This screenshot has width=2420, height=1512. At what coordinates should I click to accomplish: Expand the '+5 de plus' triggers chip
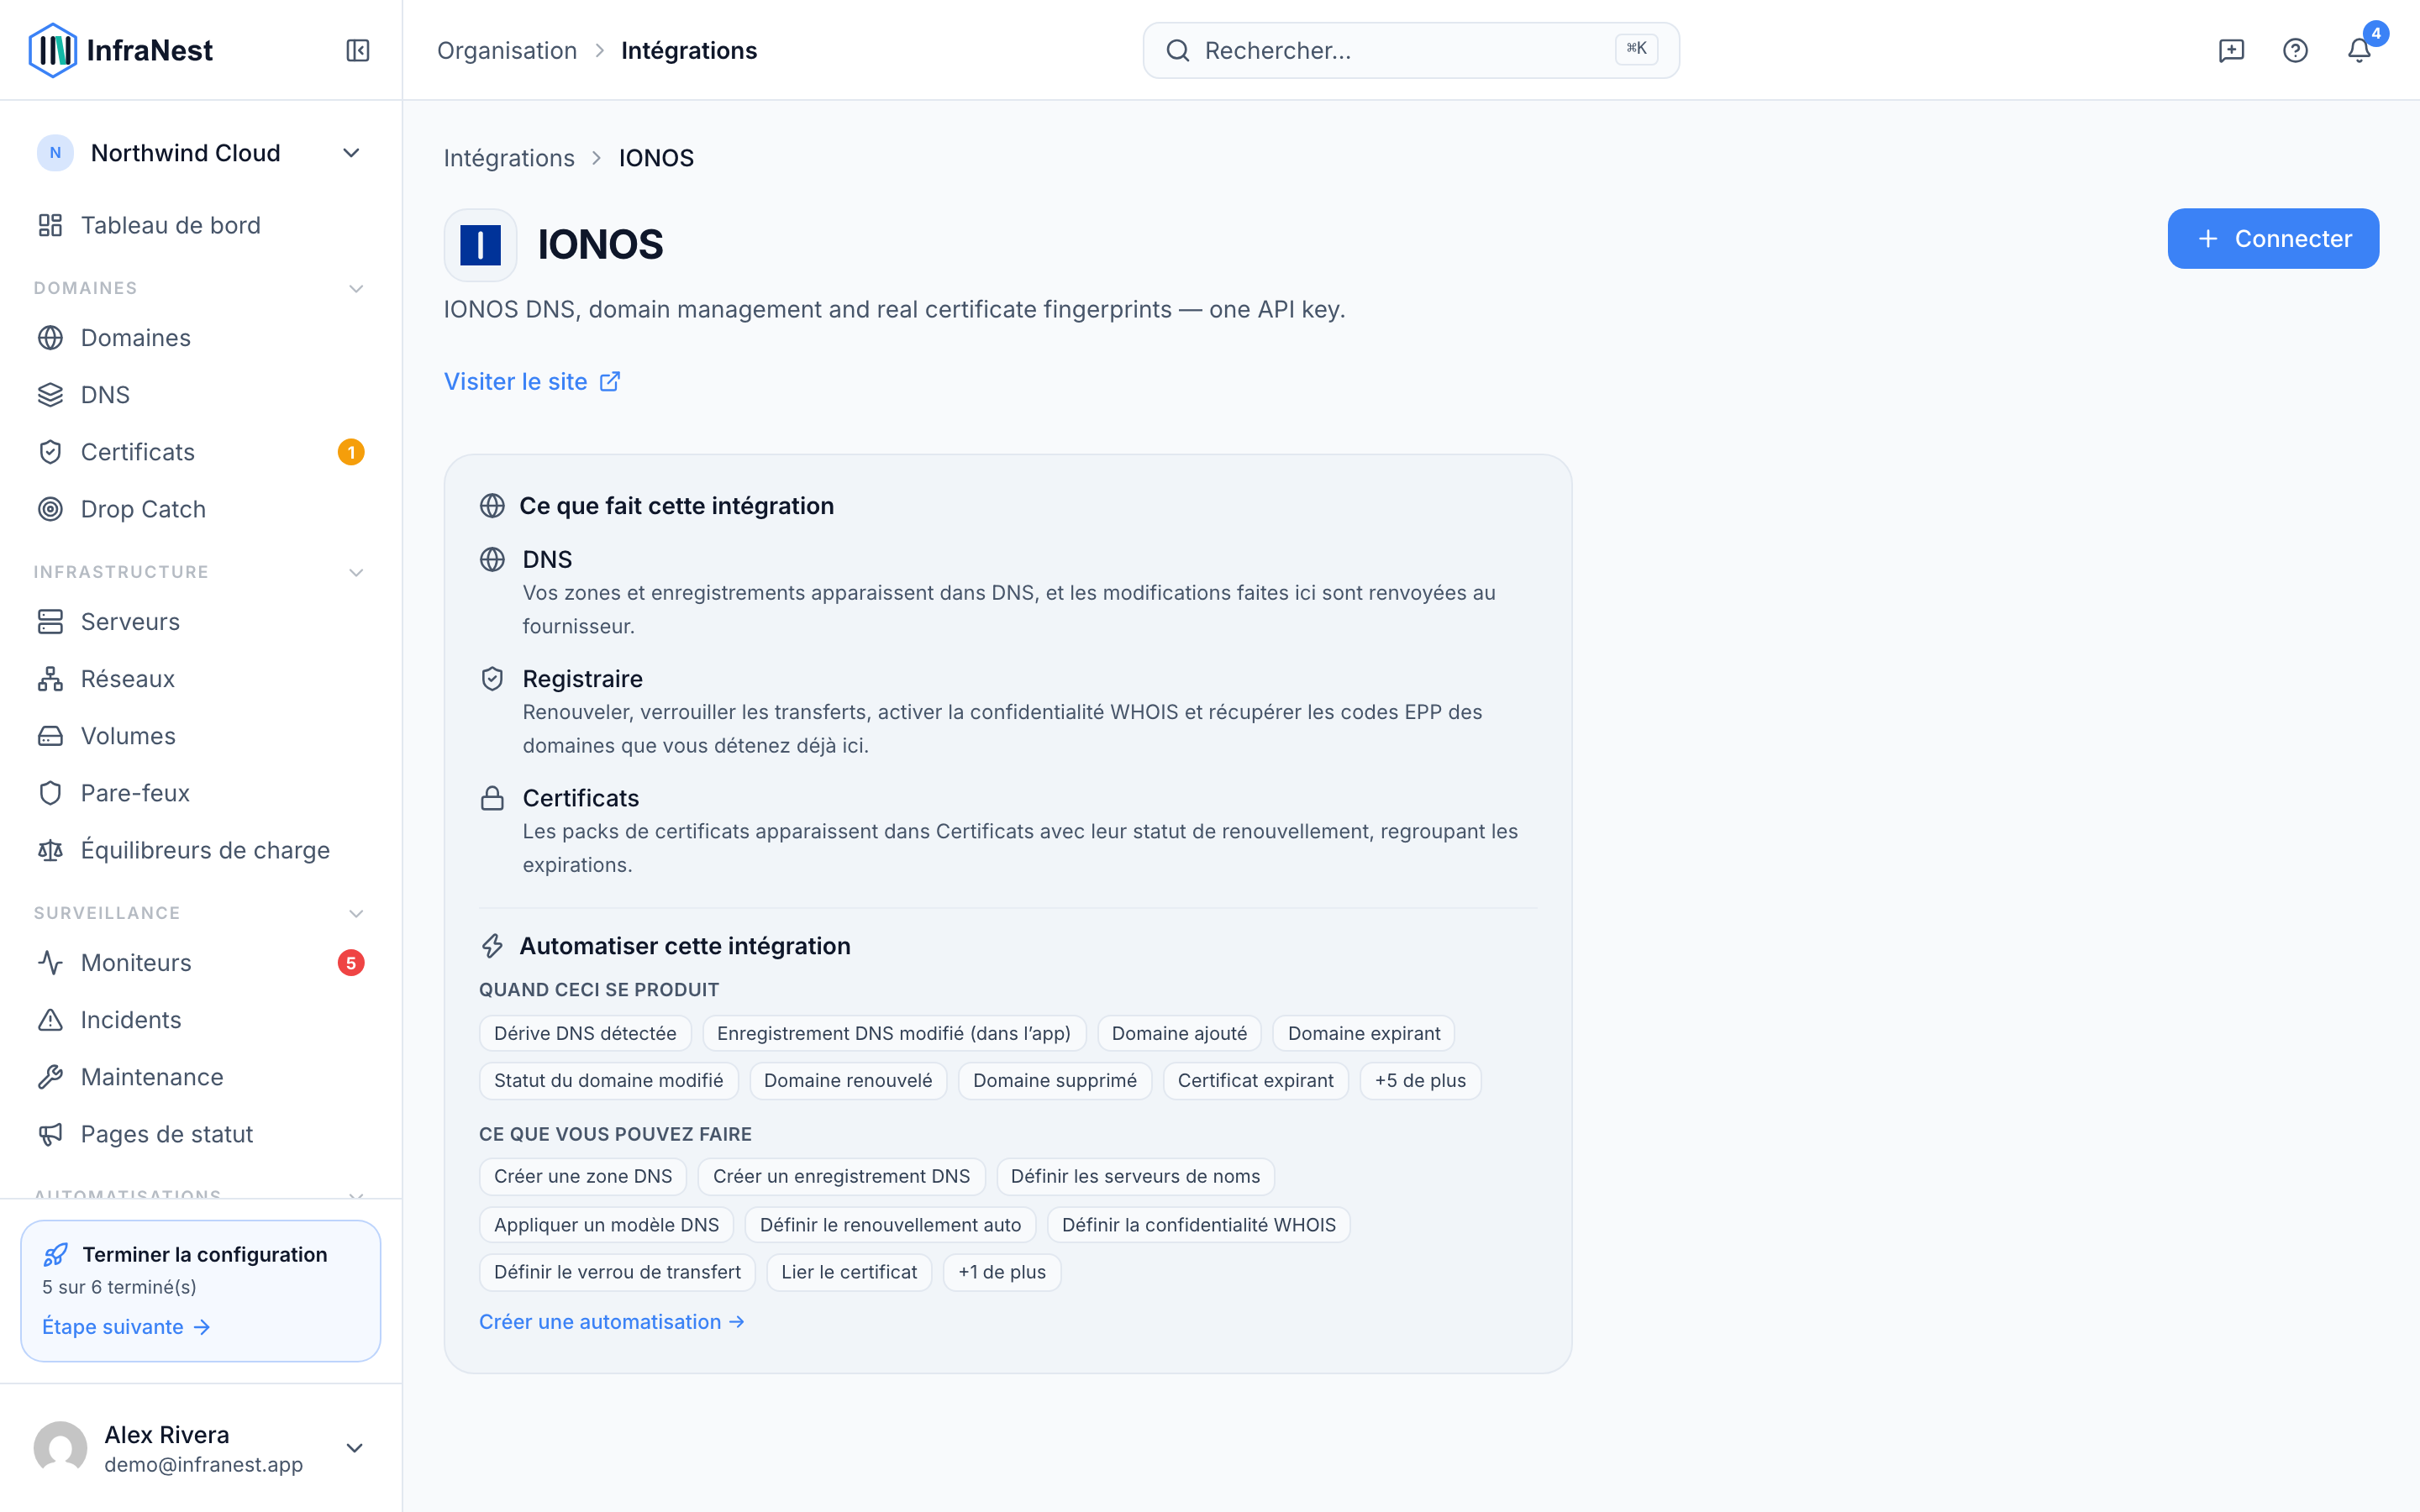1420,1081
